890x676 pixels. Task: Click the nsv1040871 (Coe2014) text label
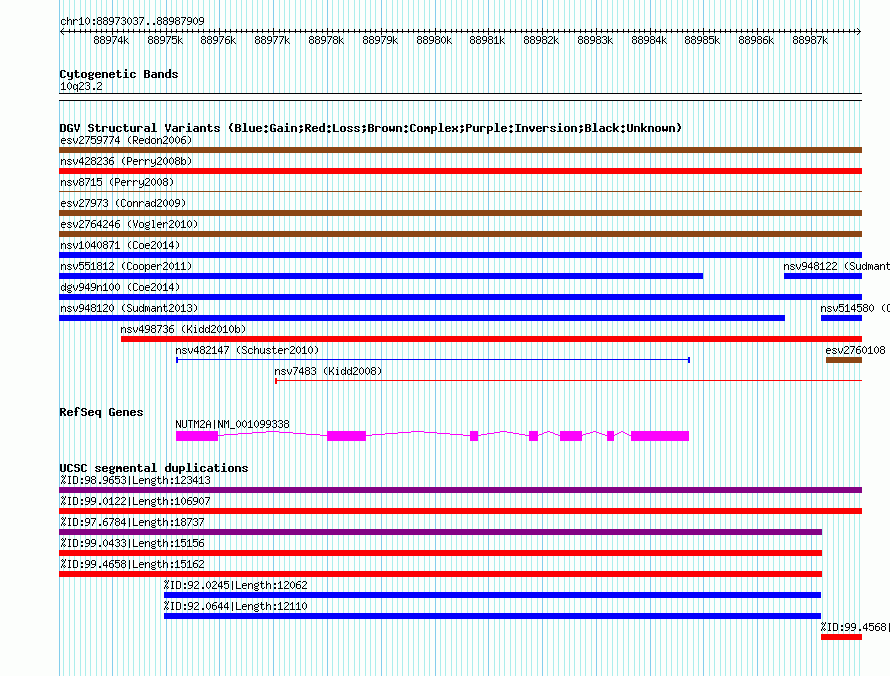120,245
